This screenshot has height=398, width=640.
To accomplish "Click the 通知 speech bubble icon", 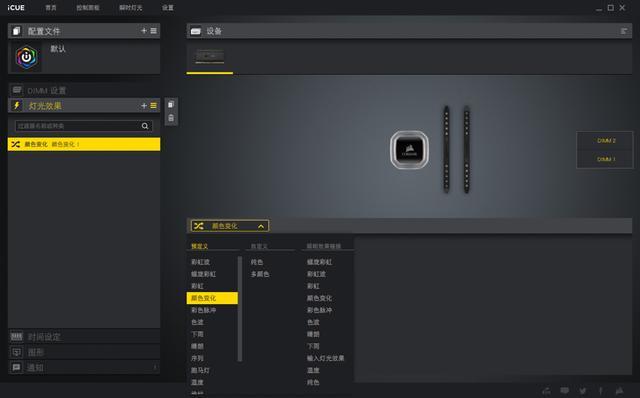I will 17,367.
